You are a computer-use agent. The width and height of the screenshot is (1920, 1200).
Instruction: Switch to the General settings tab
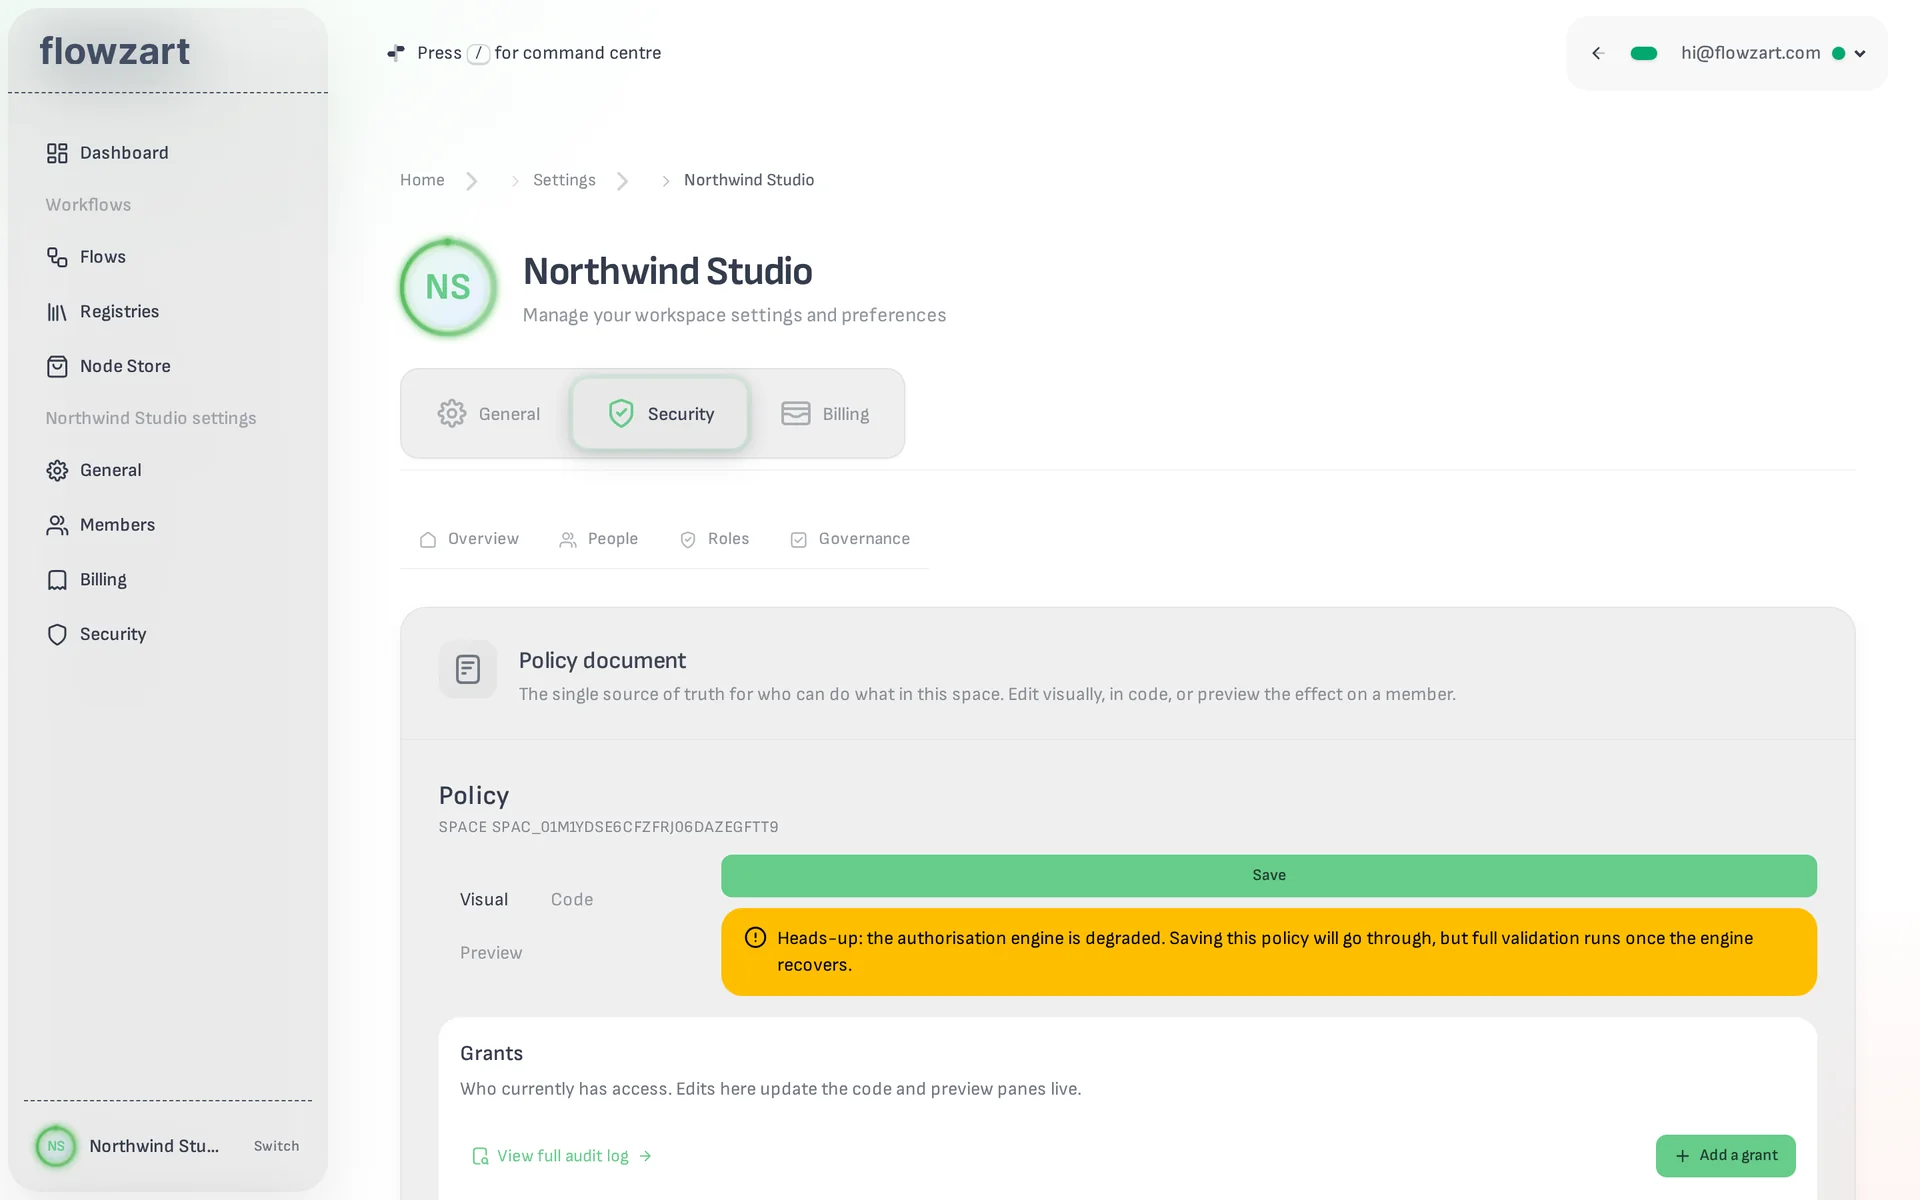(489, 414)
